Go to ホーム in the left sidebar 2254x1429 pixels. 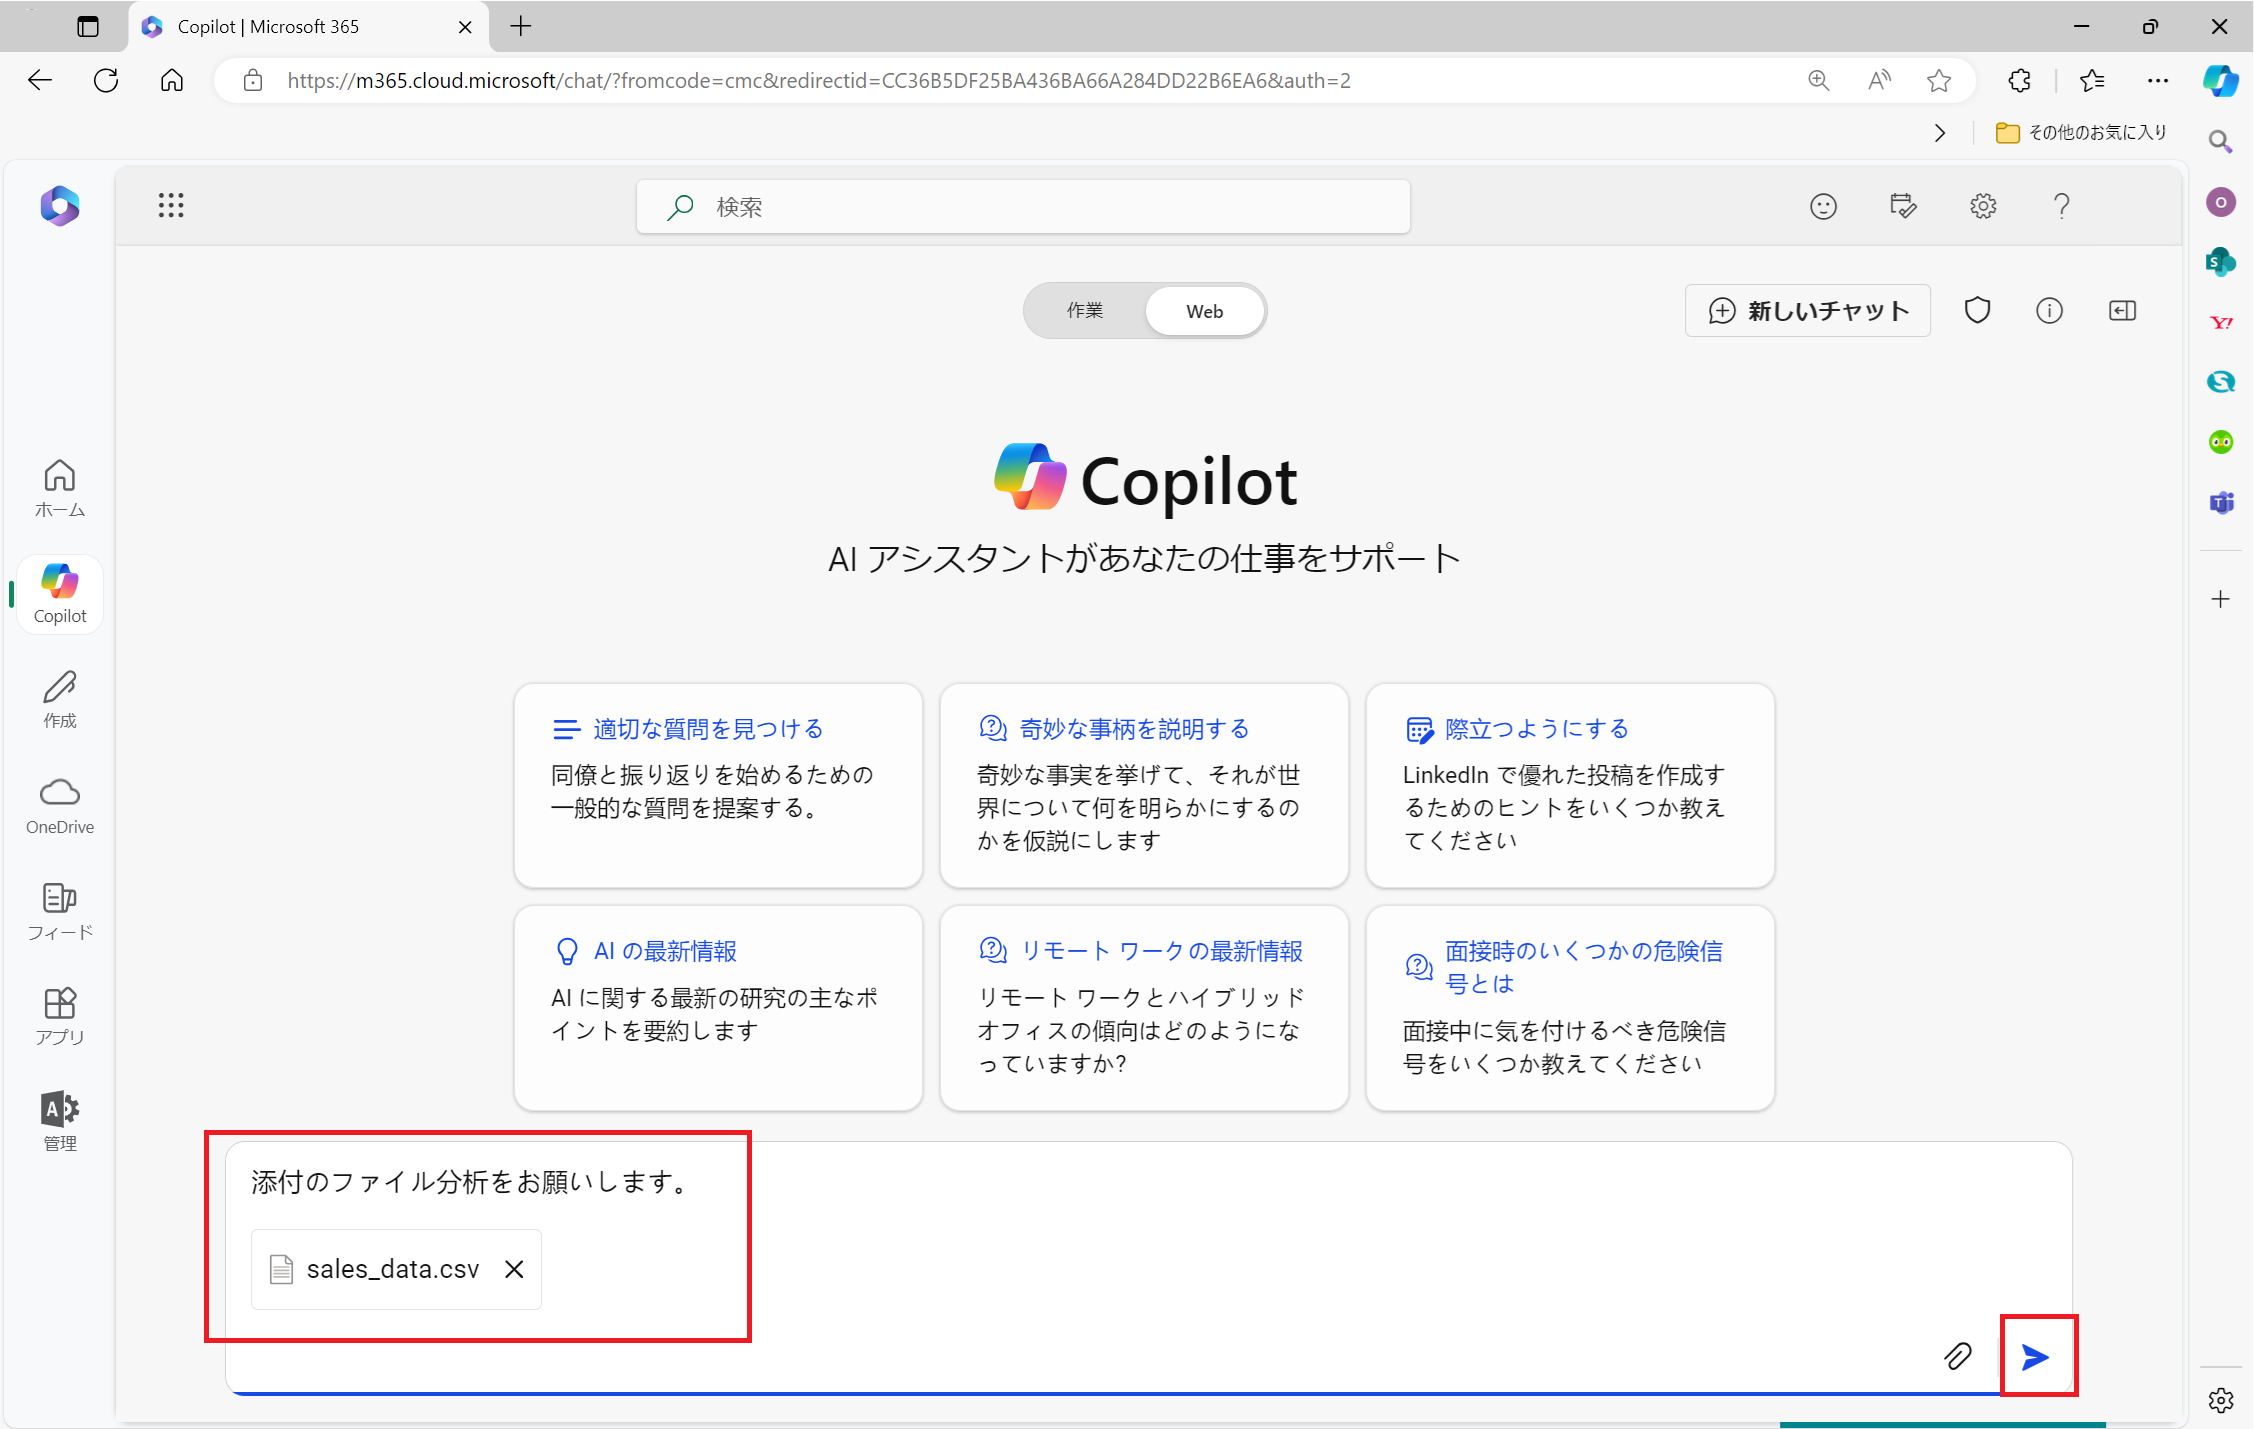click(60, 489)
